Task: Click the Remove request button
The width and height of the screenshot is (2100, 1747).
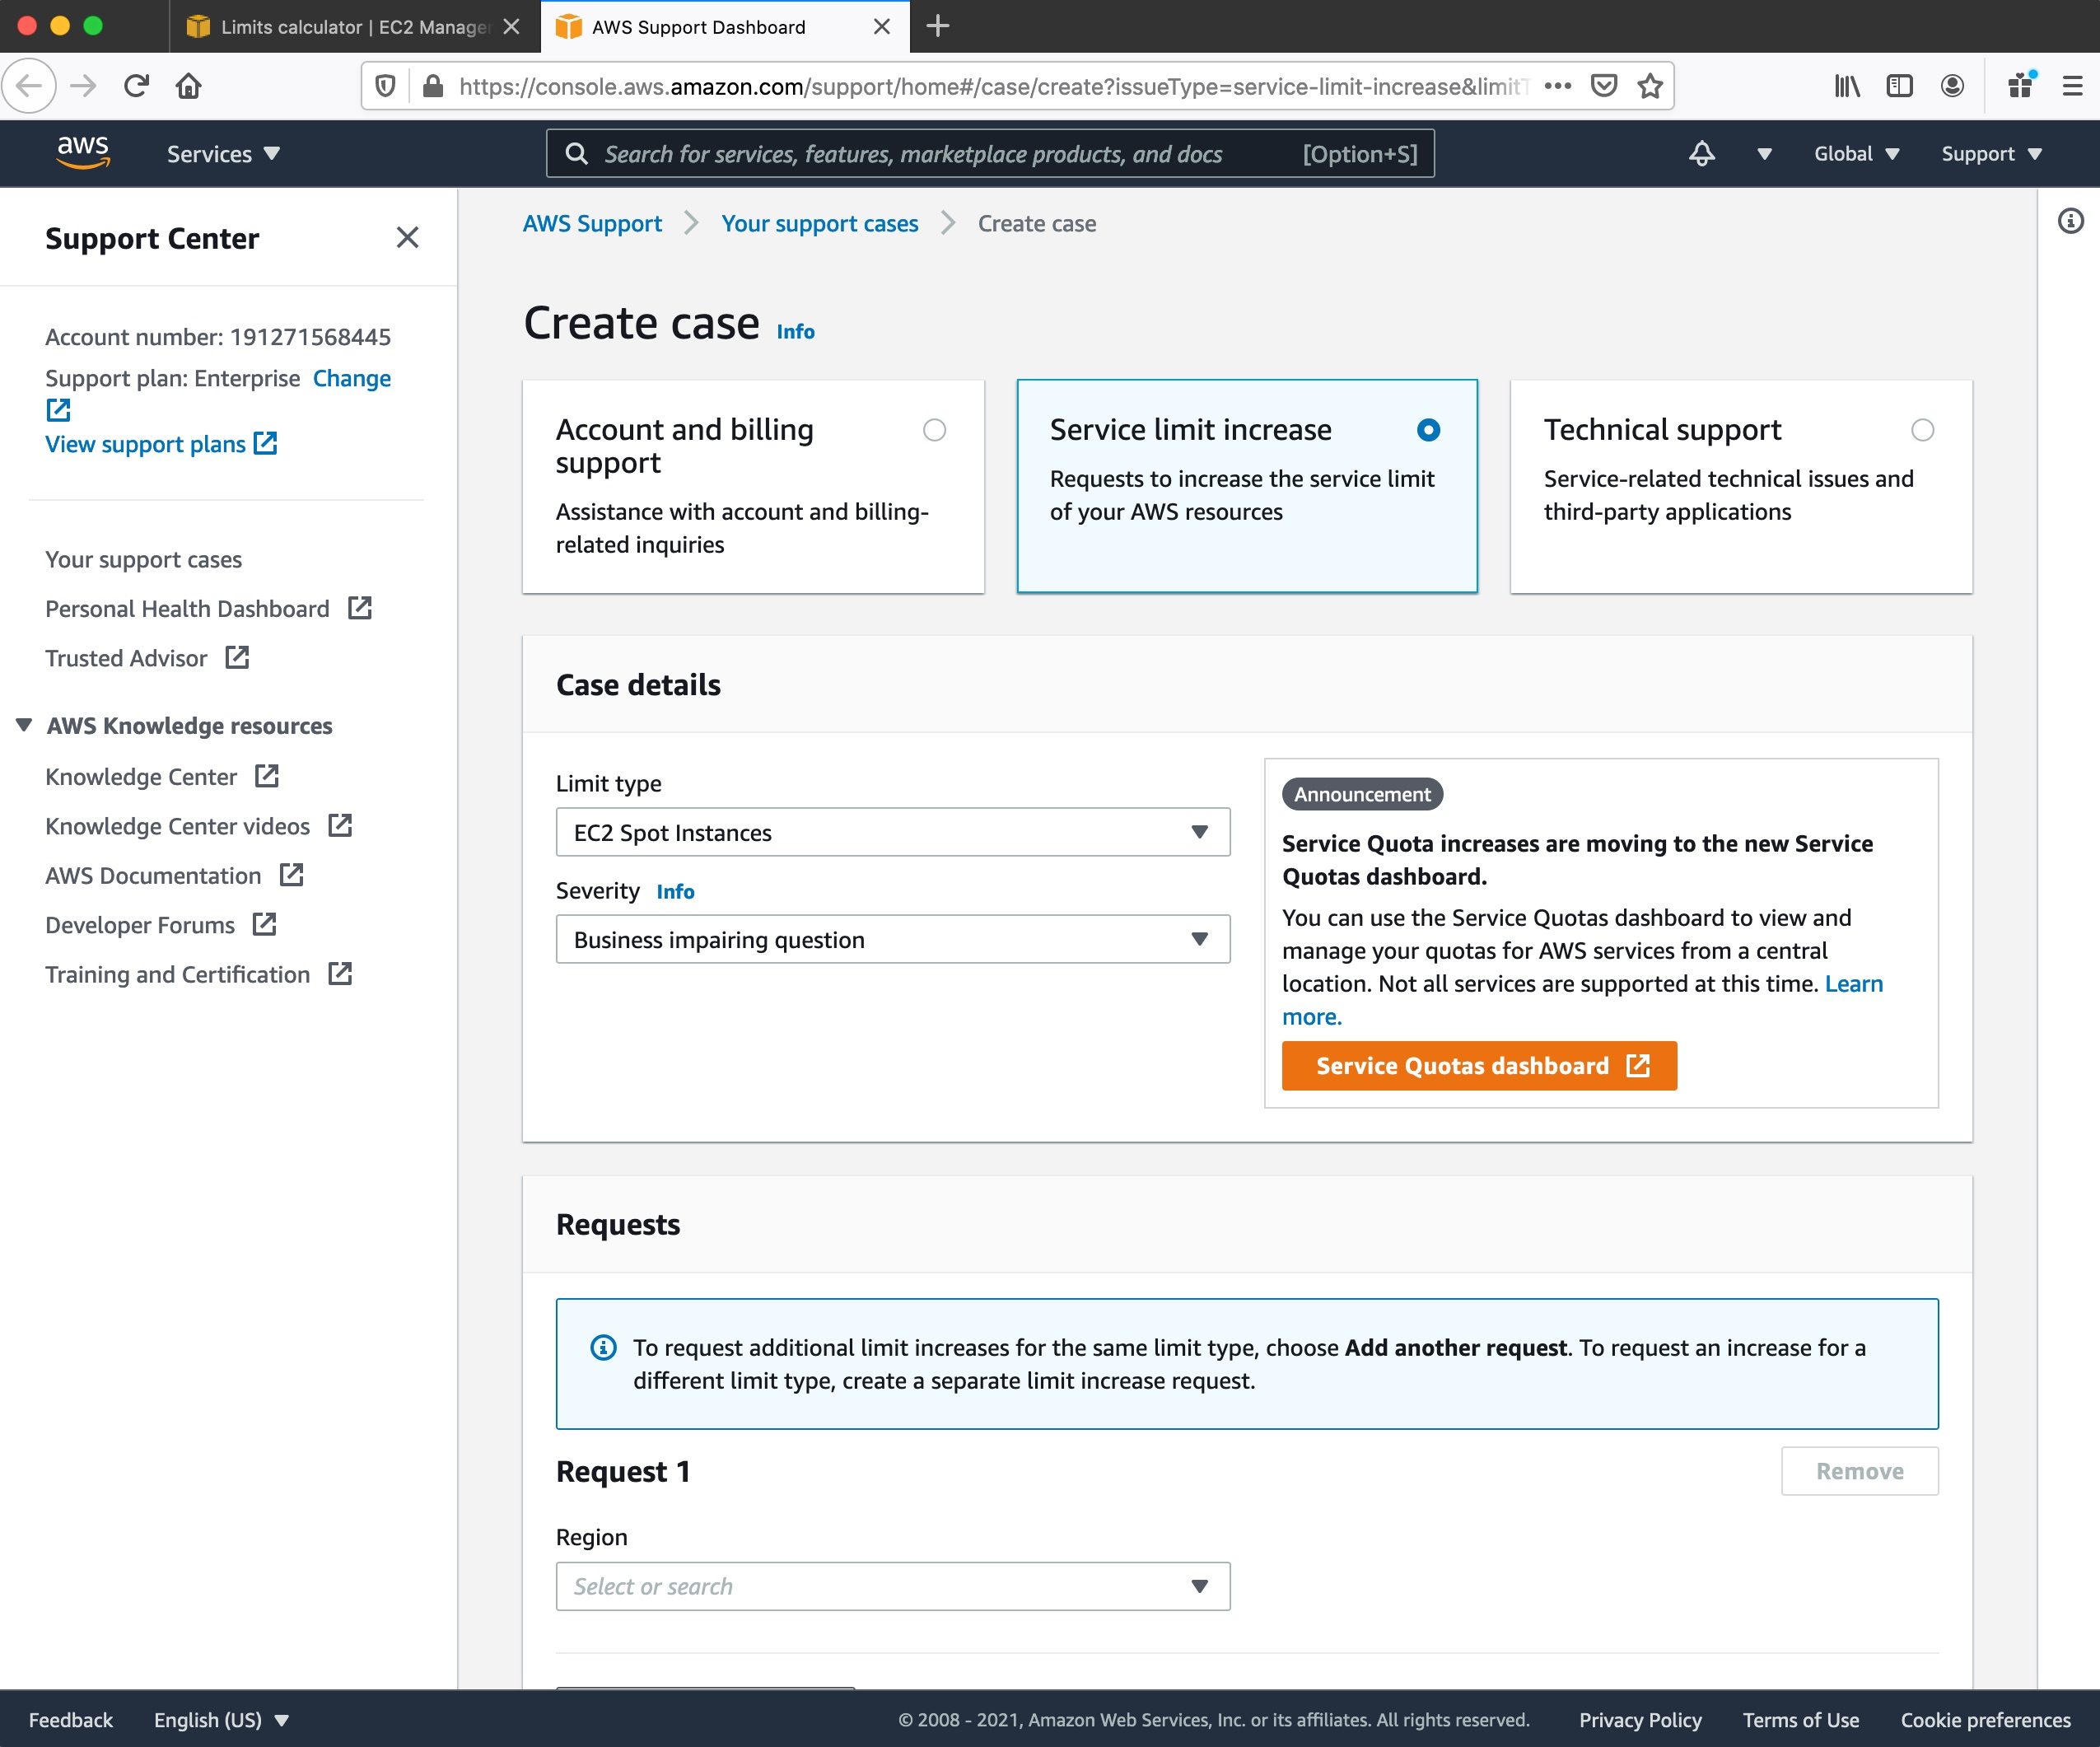Action: [1859, 1470]
